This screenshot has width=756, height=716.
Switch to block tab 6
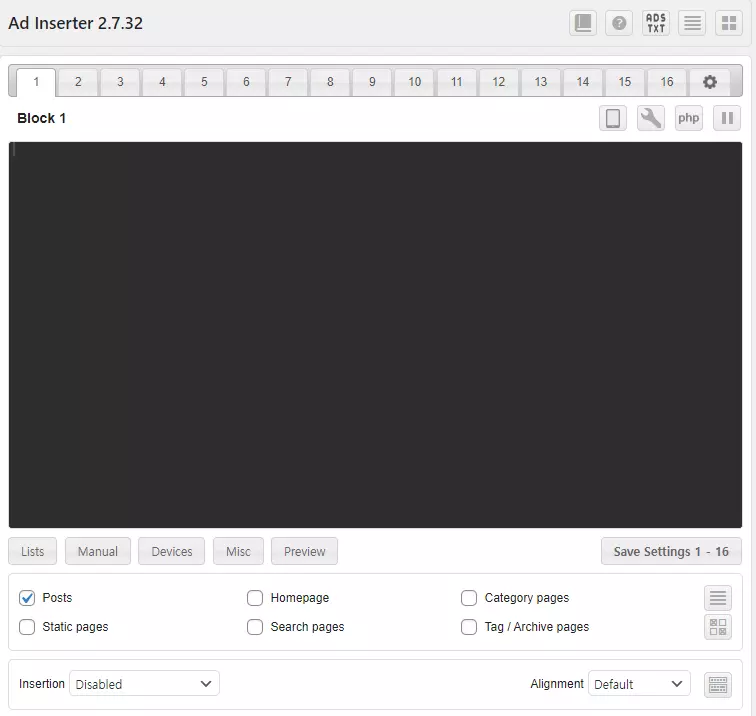[x=246, y=82]
